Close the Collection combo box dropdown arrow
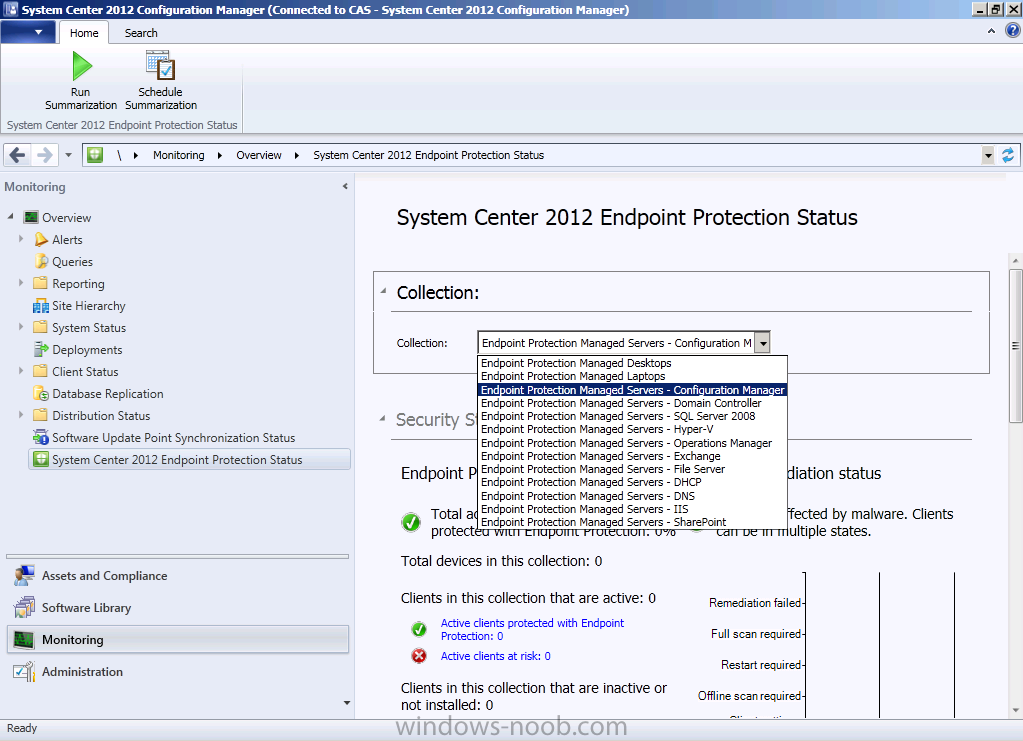Image resolution: width=1023 pixels, height=741 pixels. pyautogui.click(x=762, y=342)
